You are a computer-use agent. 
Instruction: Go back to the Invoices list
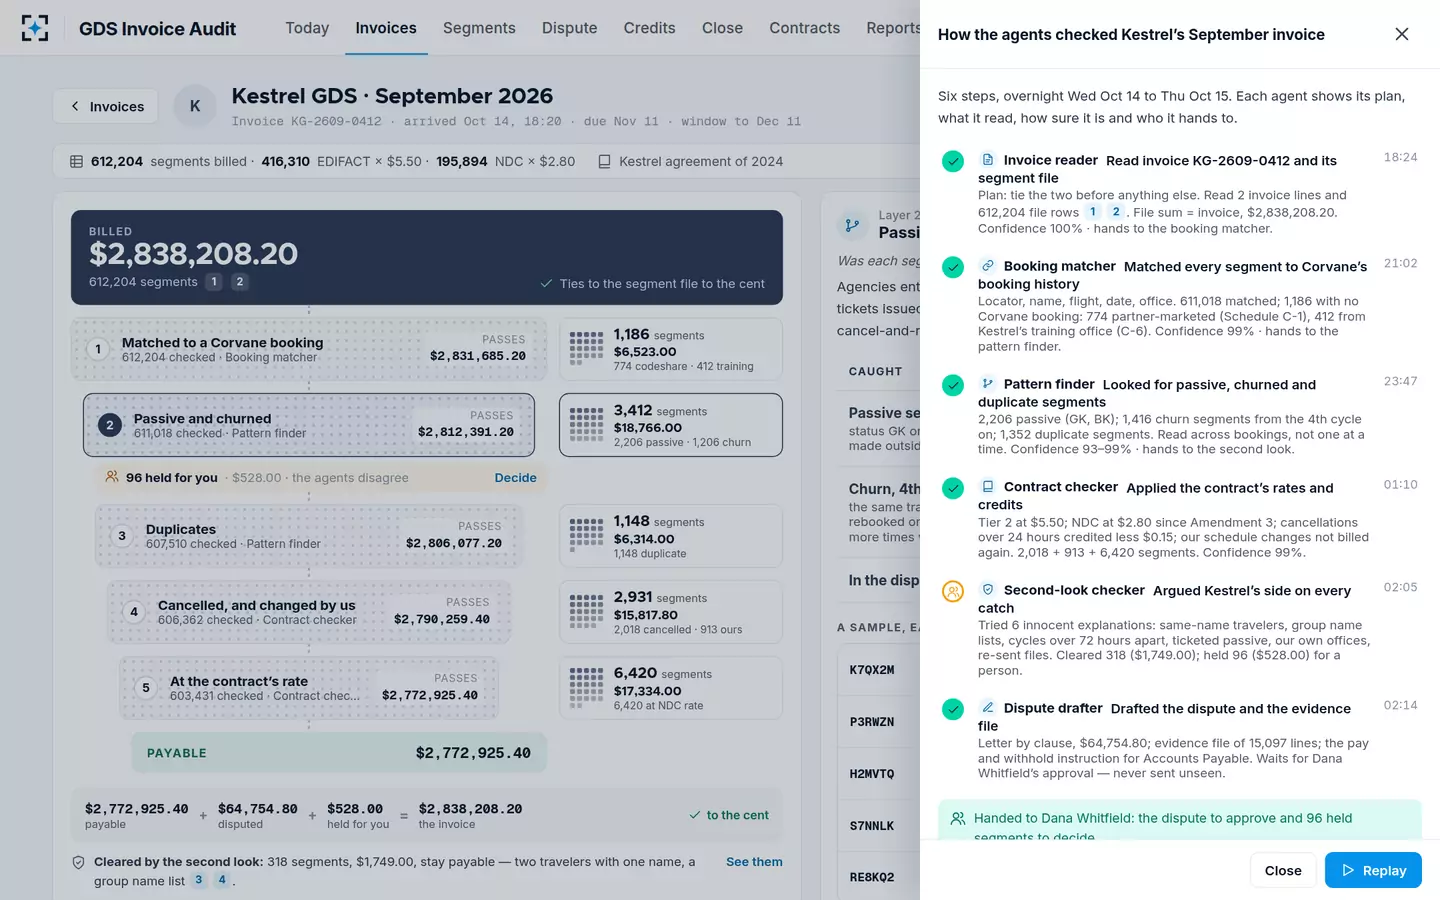pyautogui.click(x=106, y=106)
